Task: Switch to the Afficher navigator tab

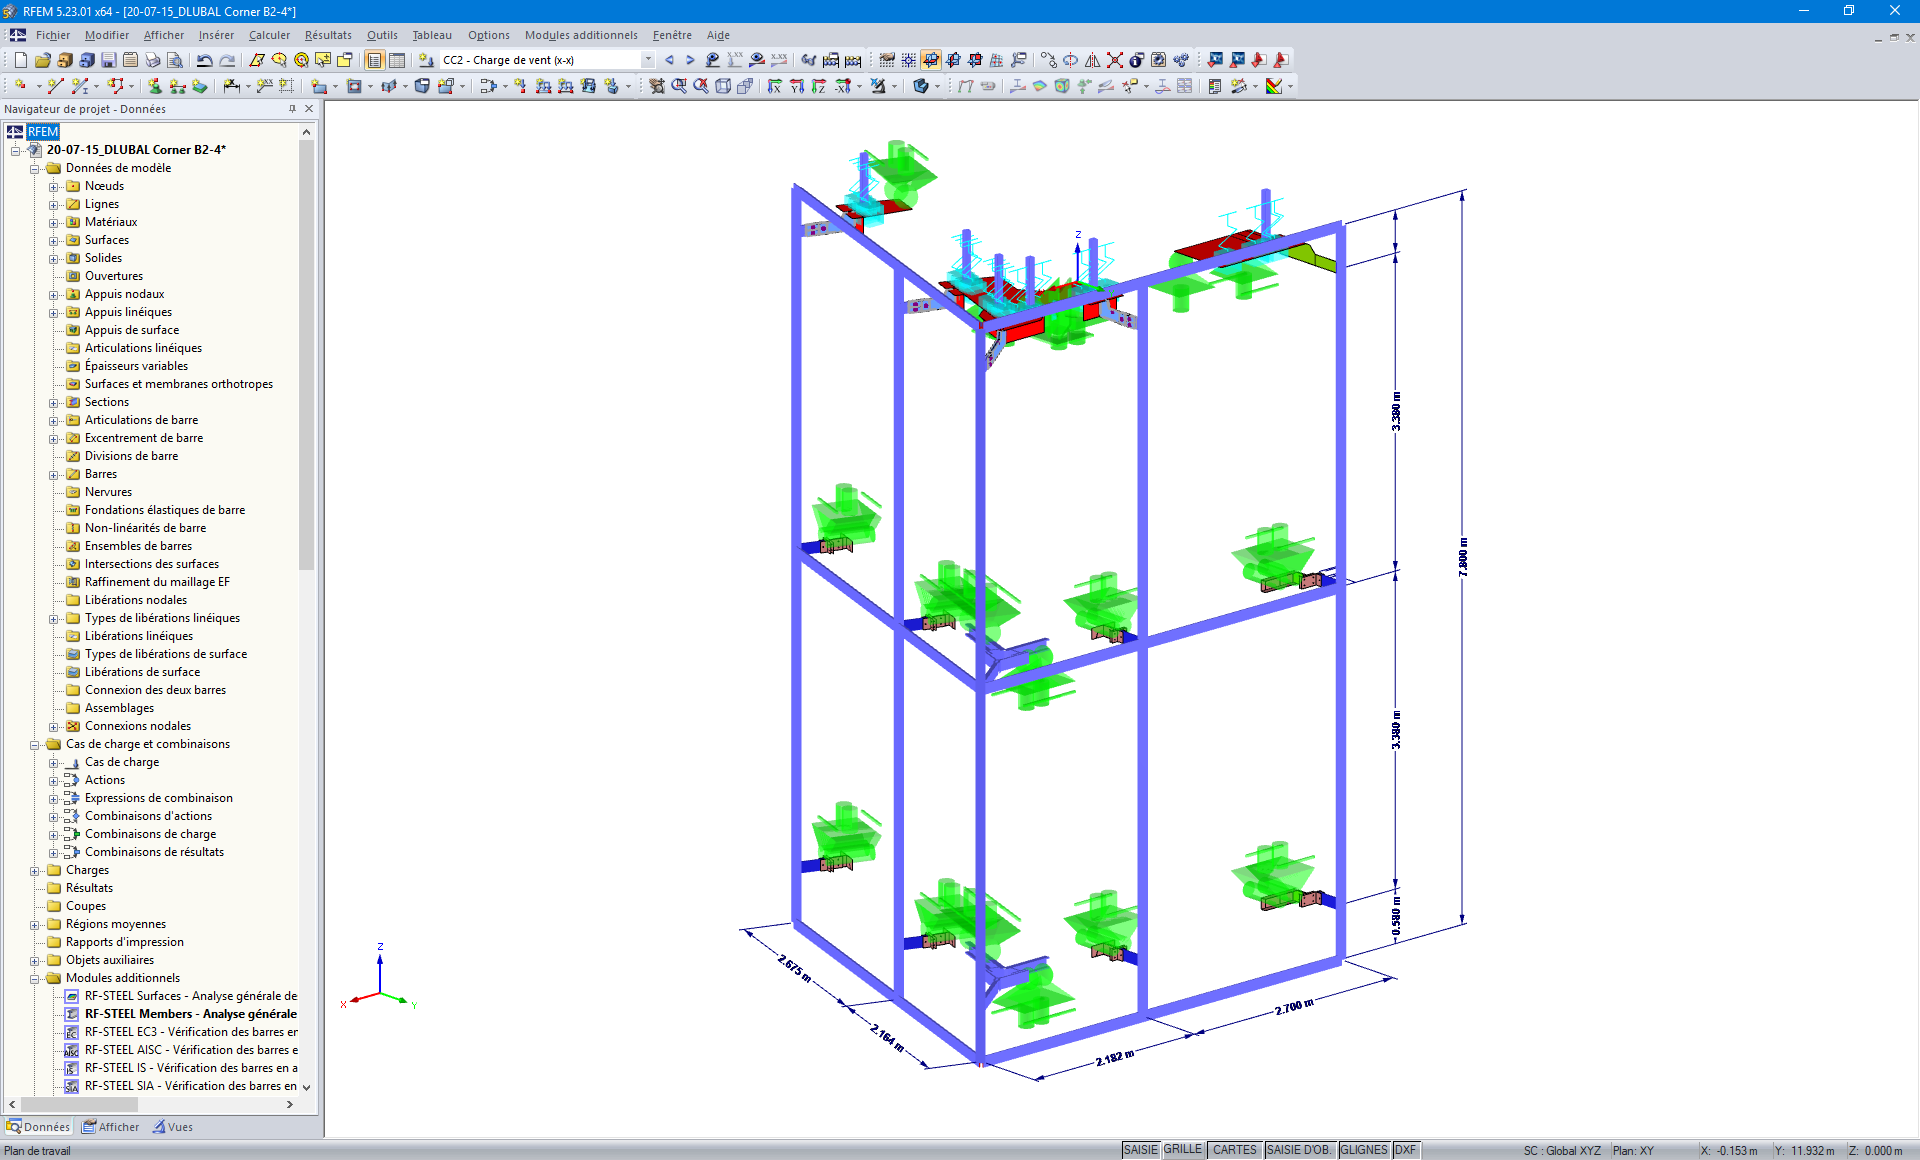Action: [x=111, y=1127]
